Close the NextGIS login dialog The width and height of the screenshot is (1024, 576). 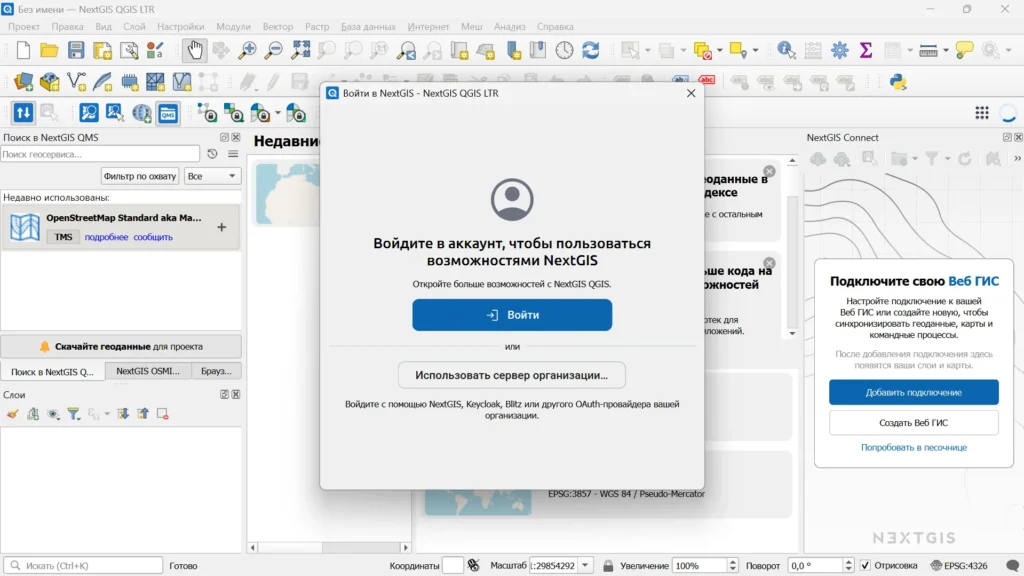coord(691,93)
